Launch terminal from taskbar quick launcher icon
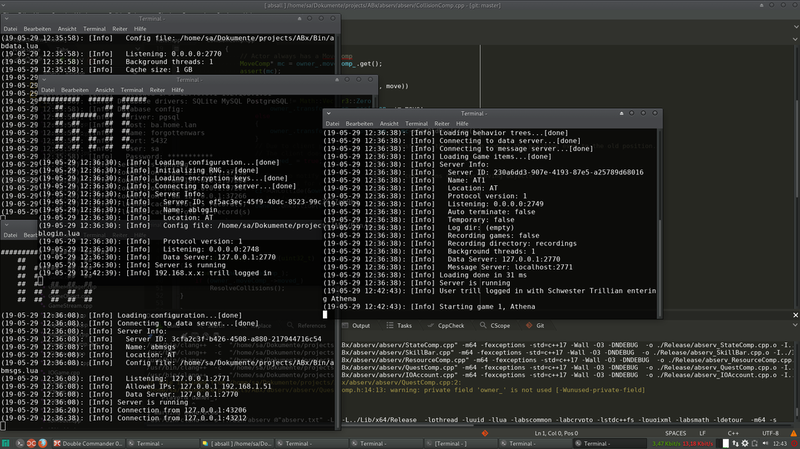Screen dimensions: 800x449 [x=20, y=443]
